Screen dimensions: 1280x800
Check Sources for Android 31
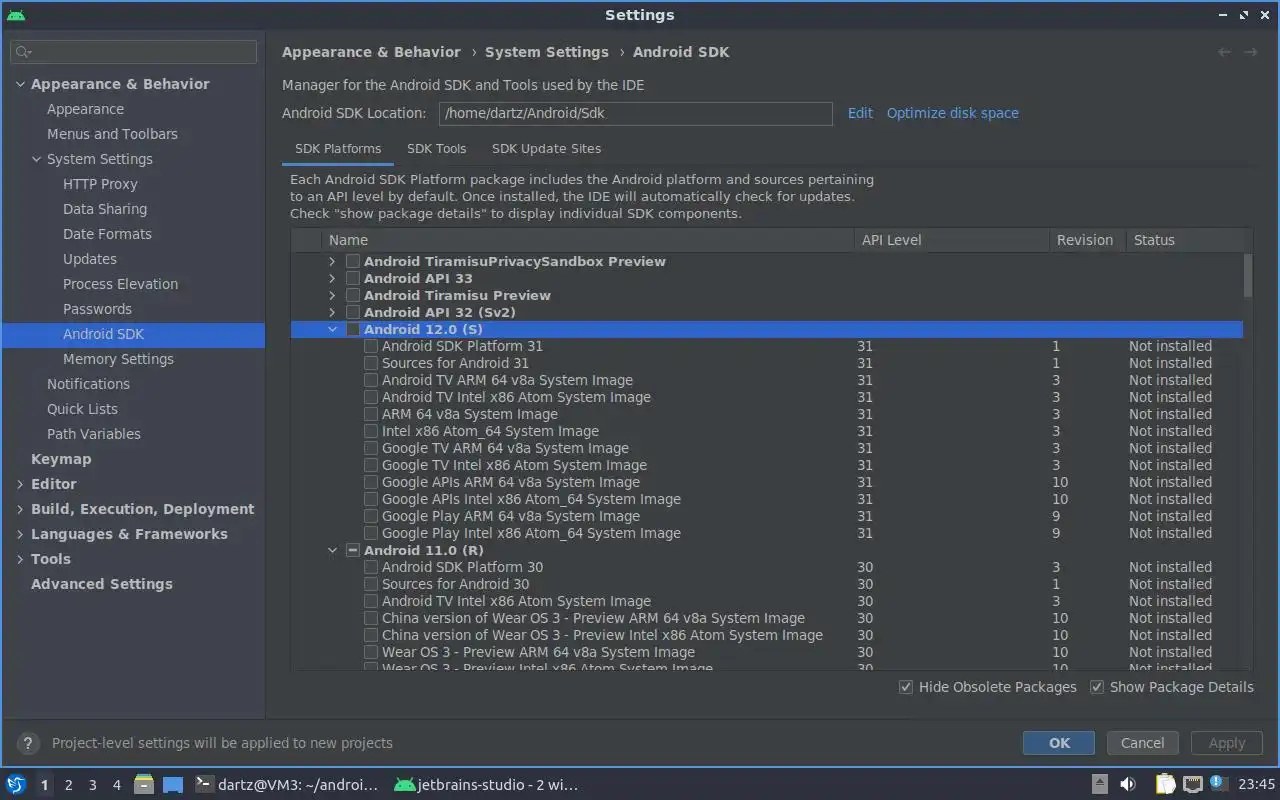pos(371,363)
